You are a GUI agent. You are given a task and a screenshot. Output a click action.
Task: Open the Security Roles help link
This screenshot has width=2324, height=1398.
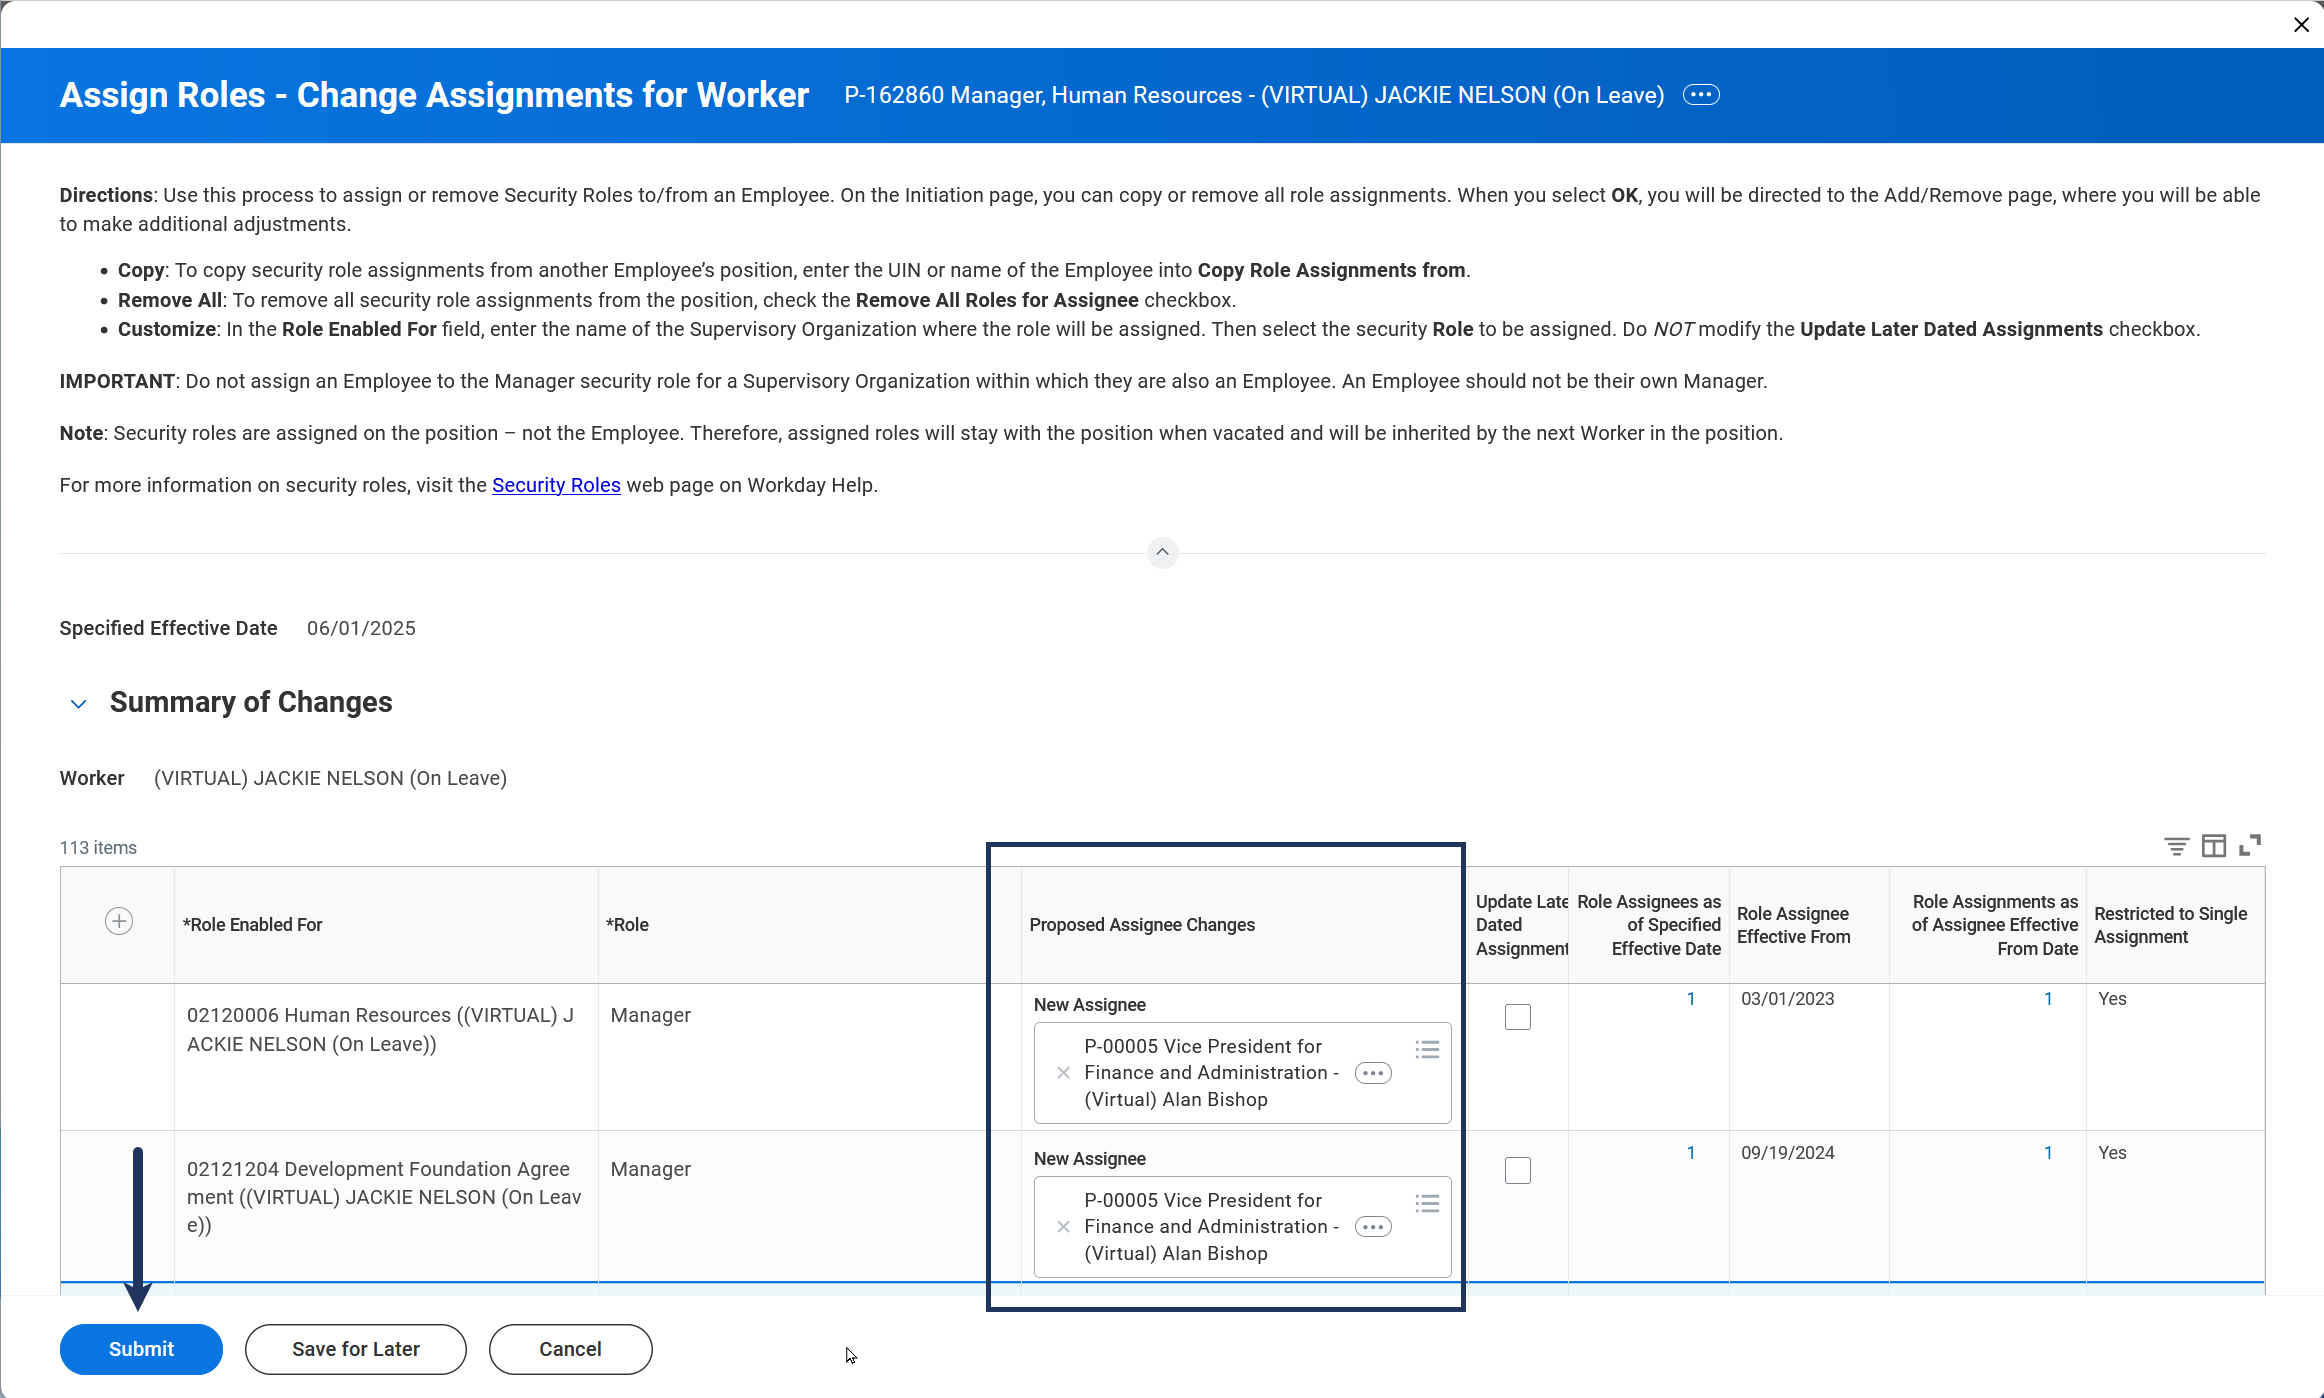click(x=556, y=485)
